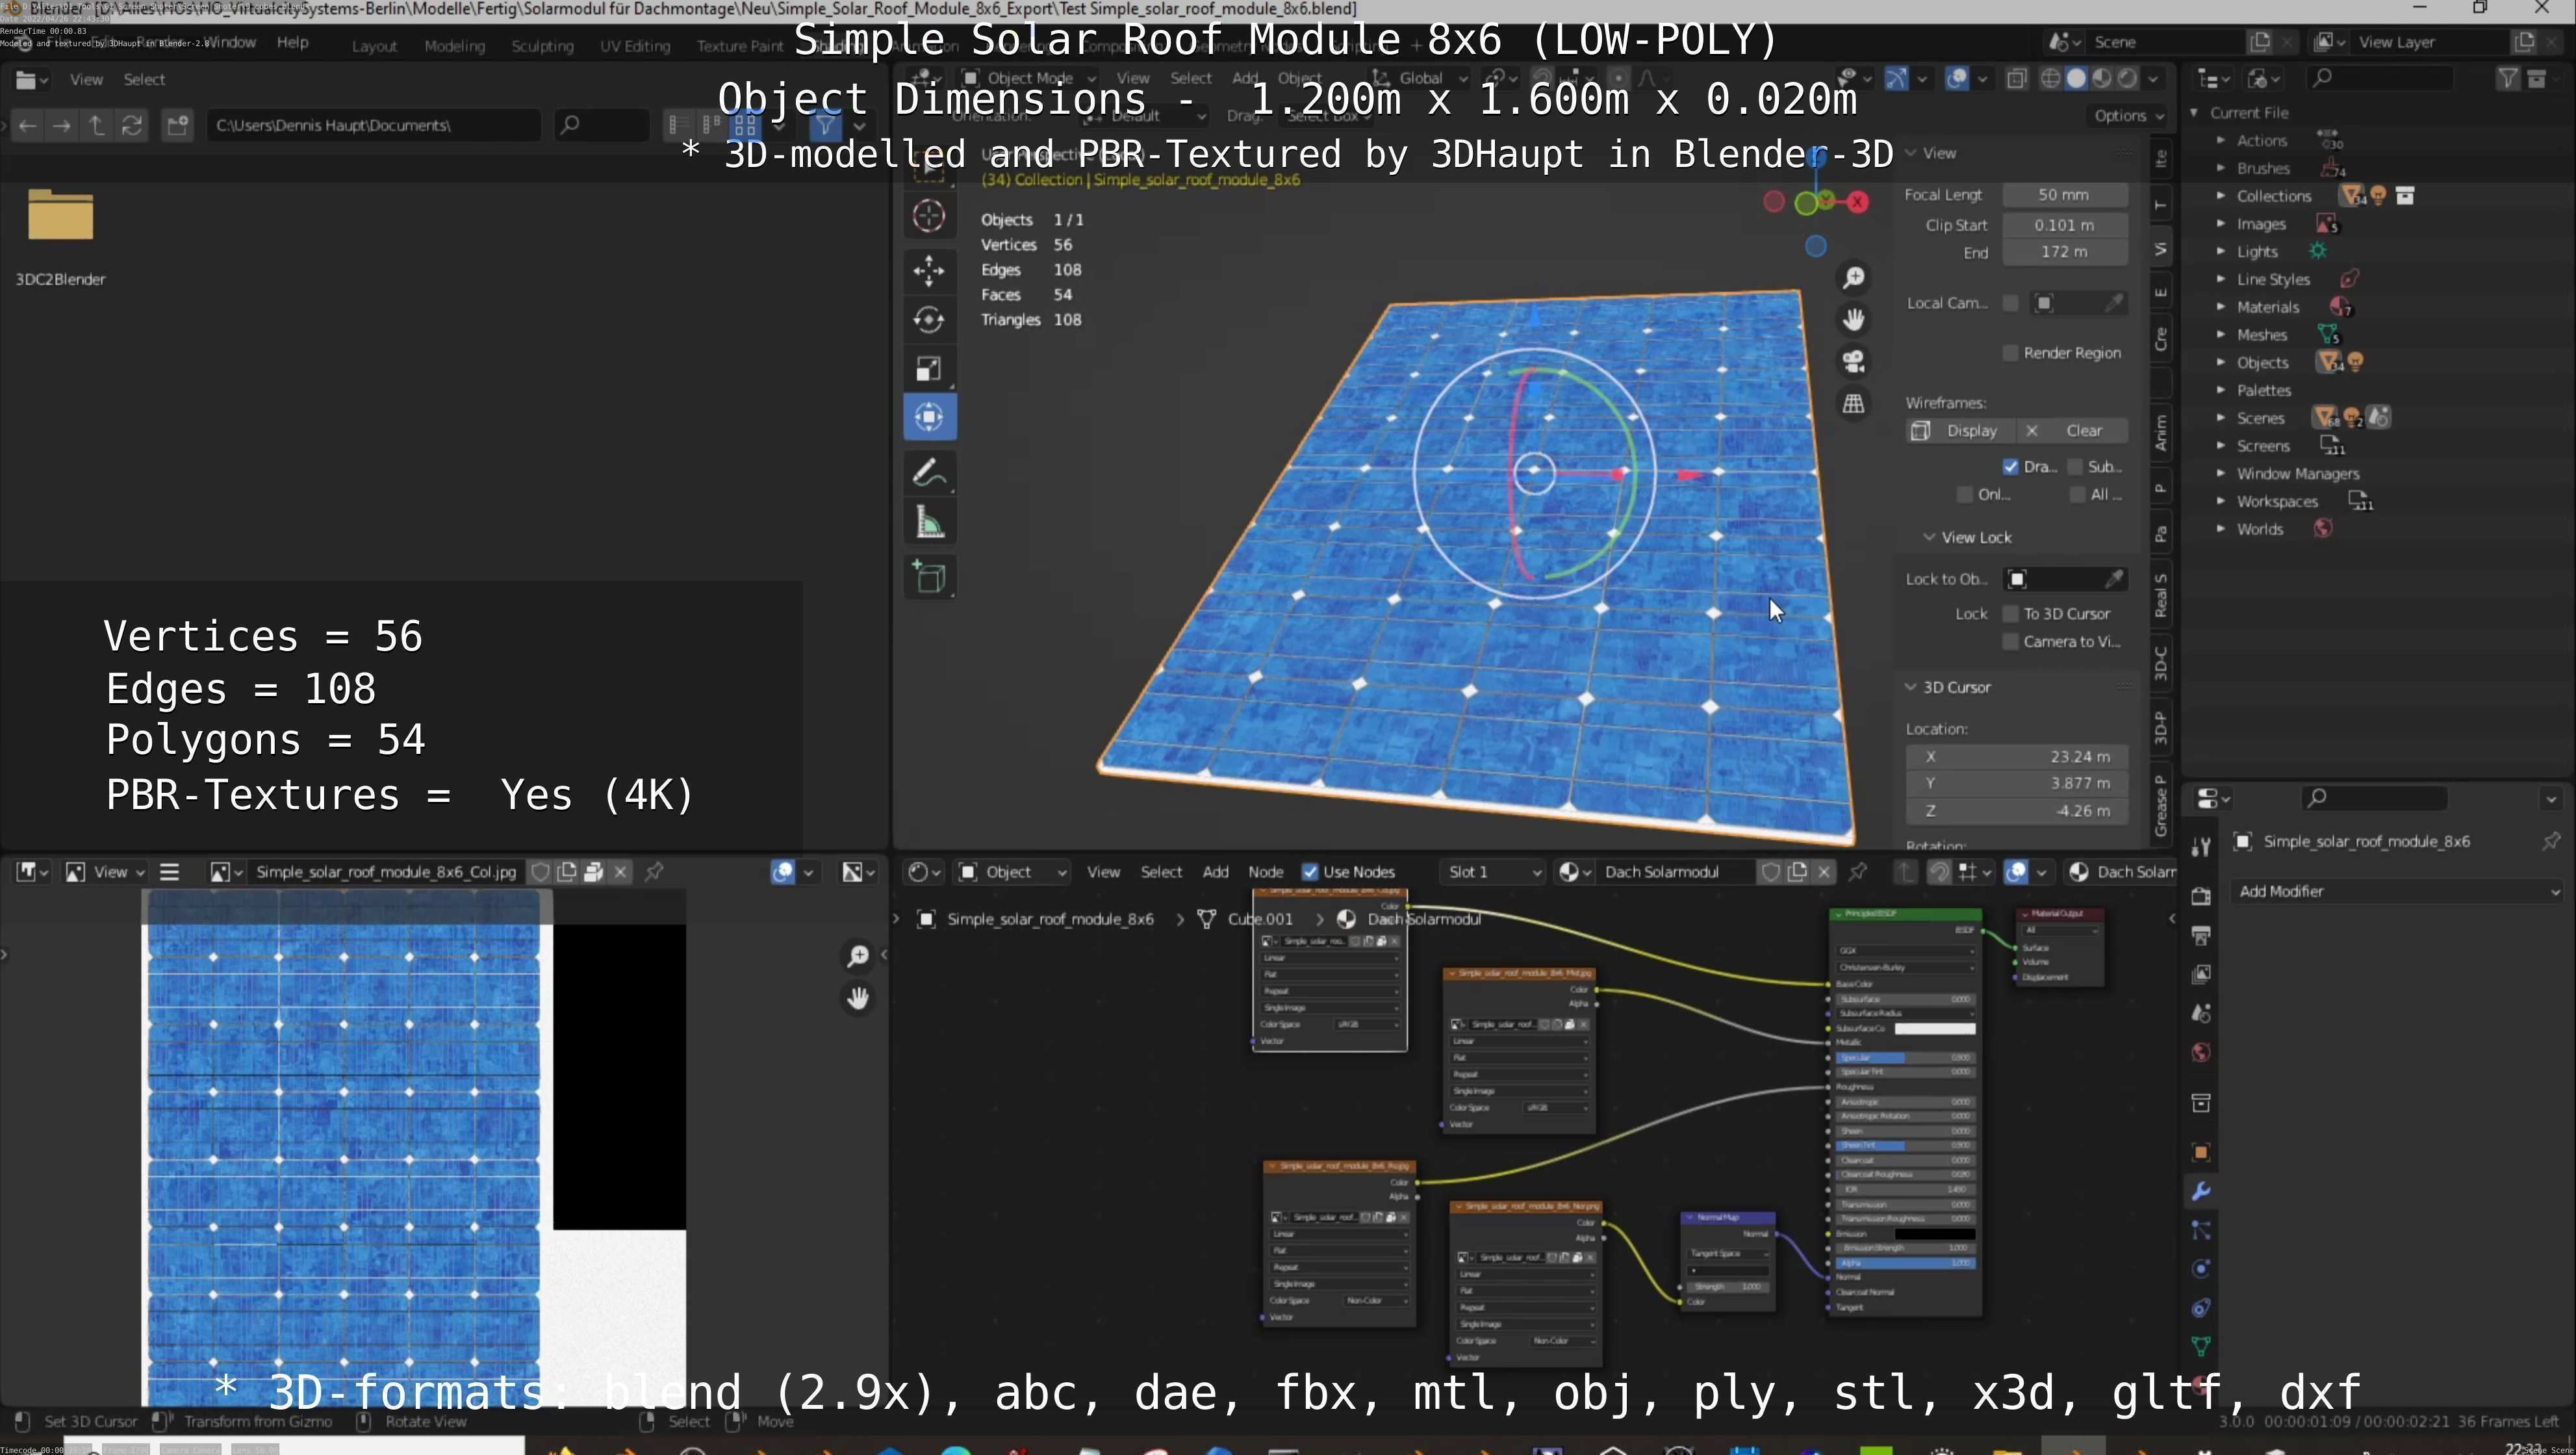This screenshot has width=2576, height=1455.
Task: Expand the Materials entry in outliner
Action: (2221, 307)
